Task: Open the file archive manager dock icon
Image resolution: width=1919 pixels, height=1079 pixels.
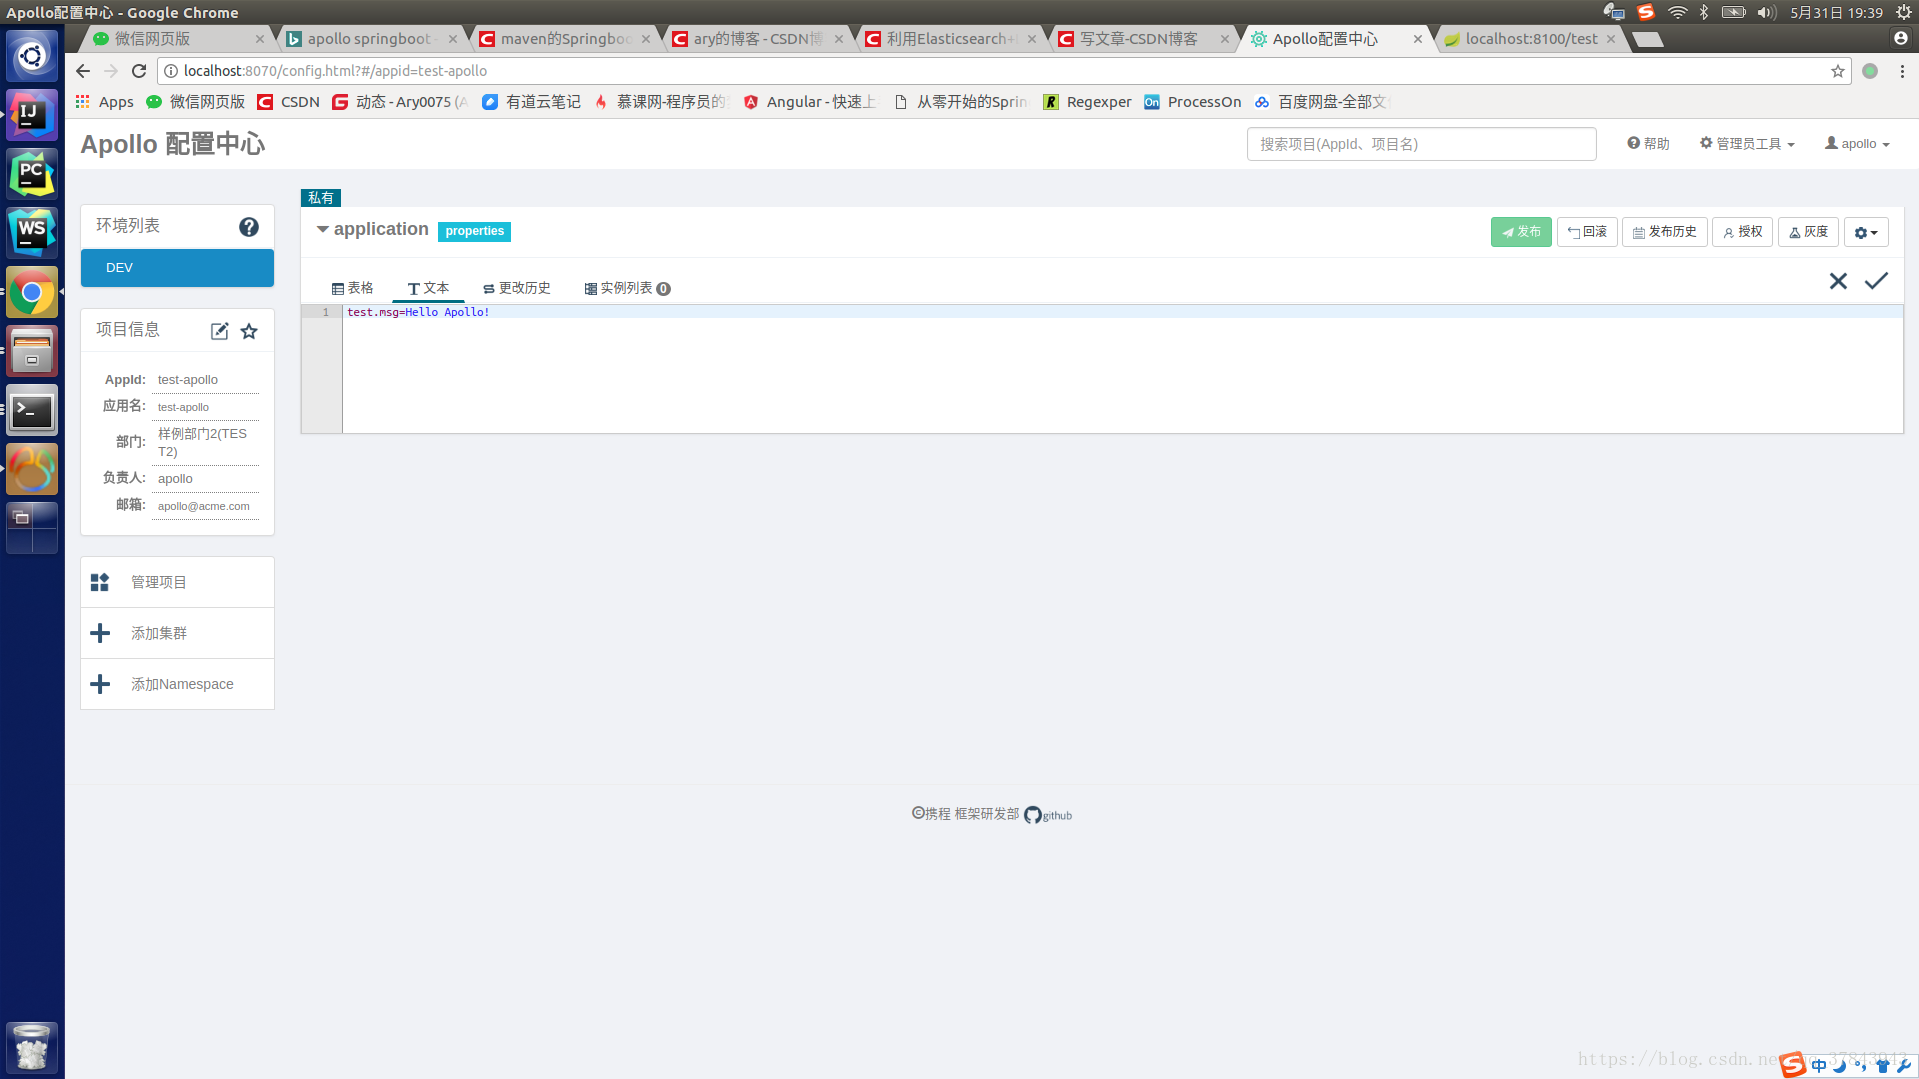Action: coord(32,351)
